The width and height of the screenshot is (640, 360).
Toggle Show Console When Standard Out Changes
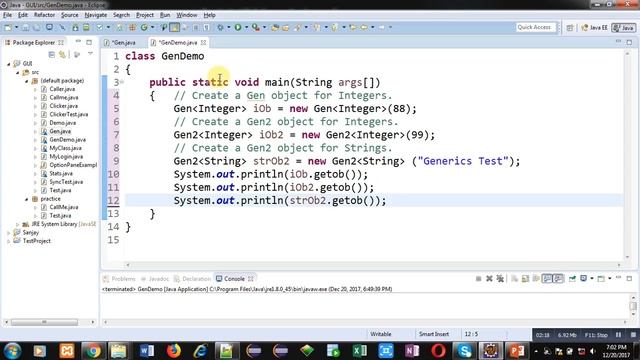(547, 279)
